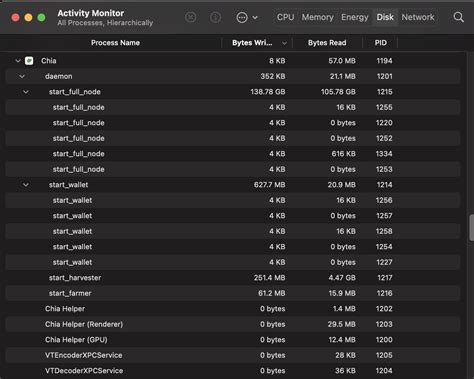Click the 4.47 GB bytes read value

click(x=342, y=278)
